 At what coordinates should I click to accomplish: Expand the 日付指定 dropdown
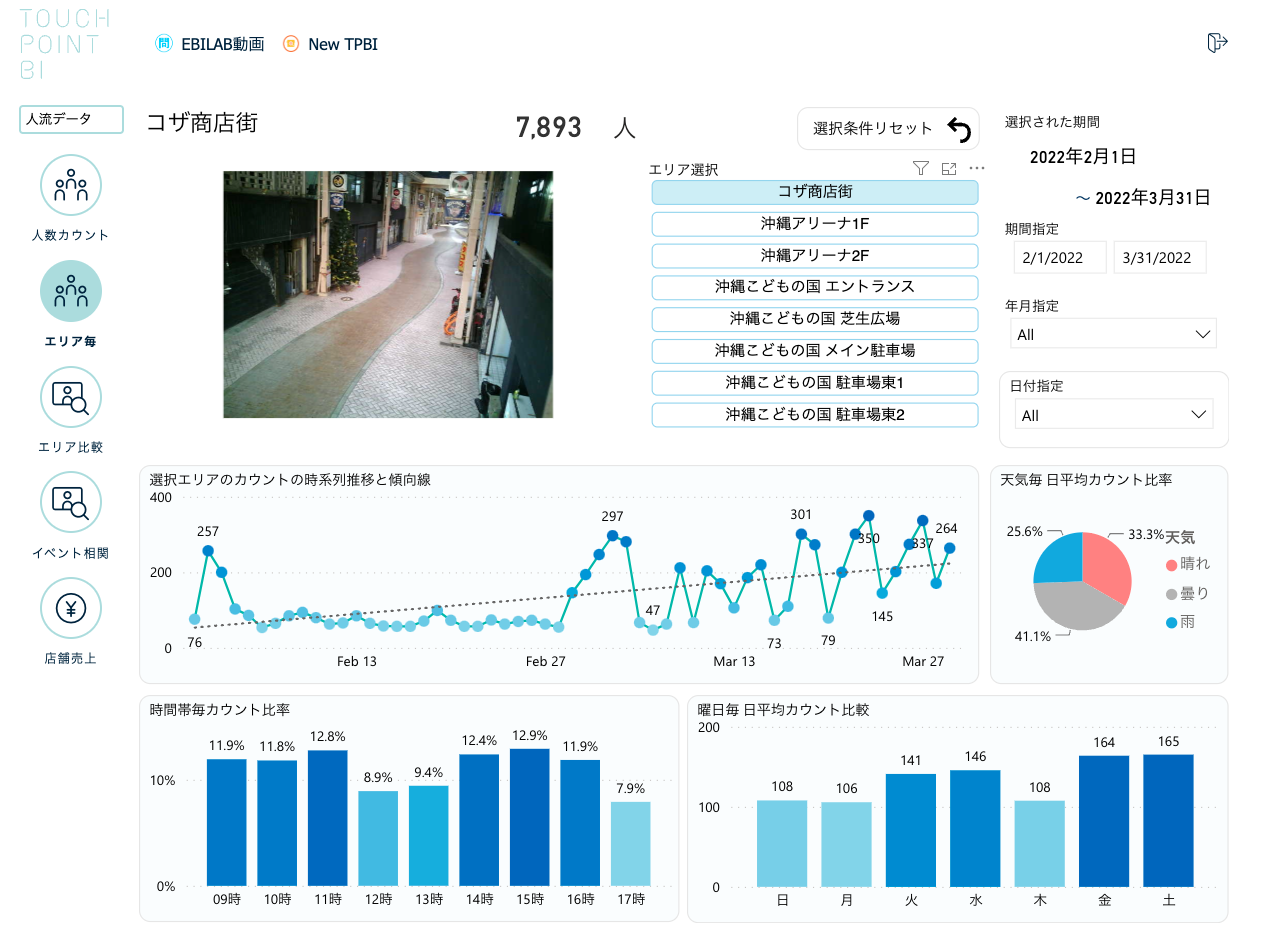[x=1113, y=414]
